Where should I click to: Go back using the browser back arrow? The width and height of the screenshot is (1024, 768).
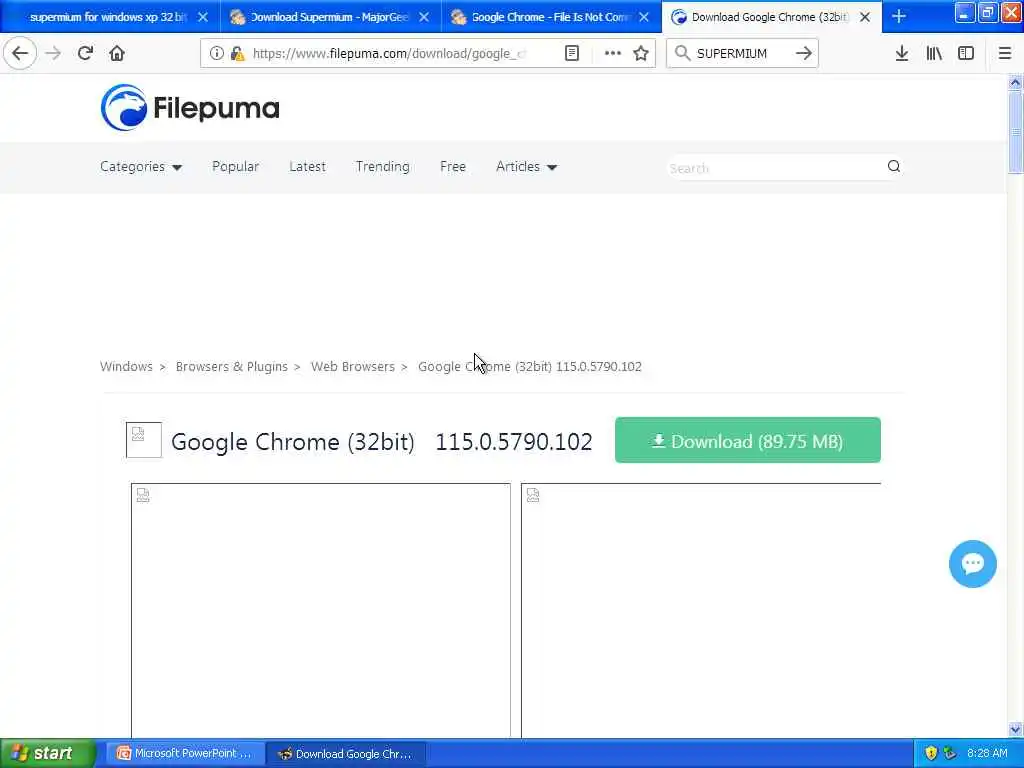20,53
